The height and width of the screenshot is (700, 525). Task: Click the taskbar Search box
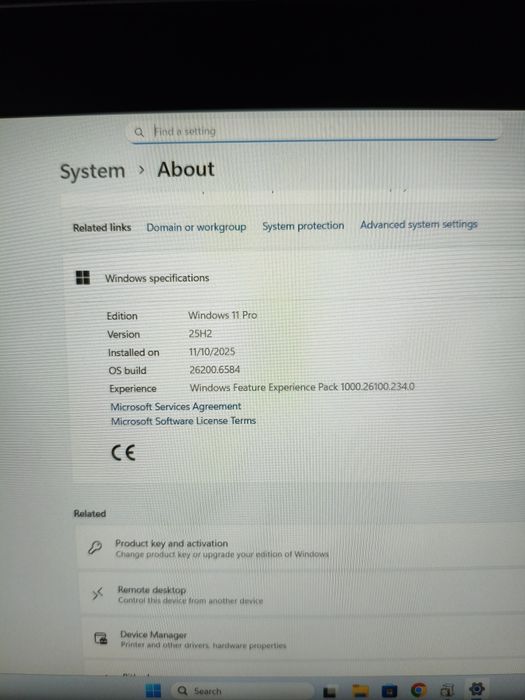pyautogui.click(x=242, y=691)
